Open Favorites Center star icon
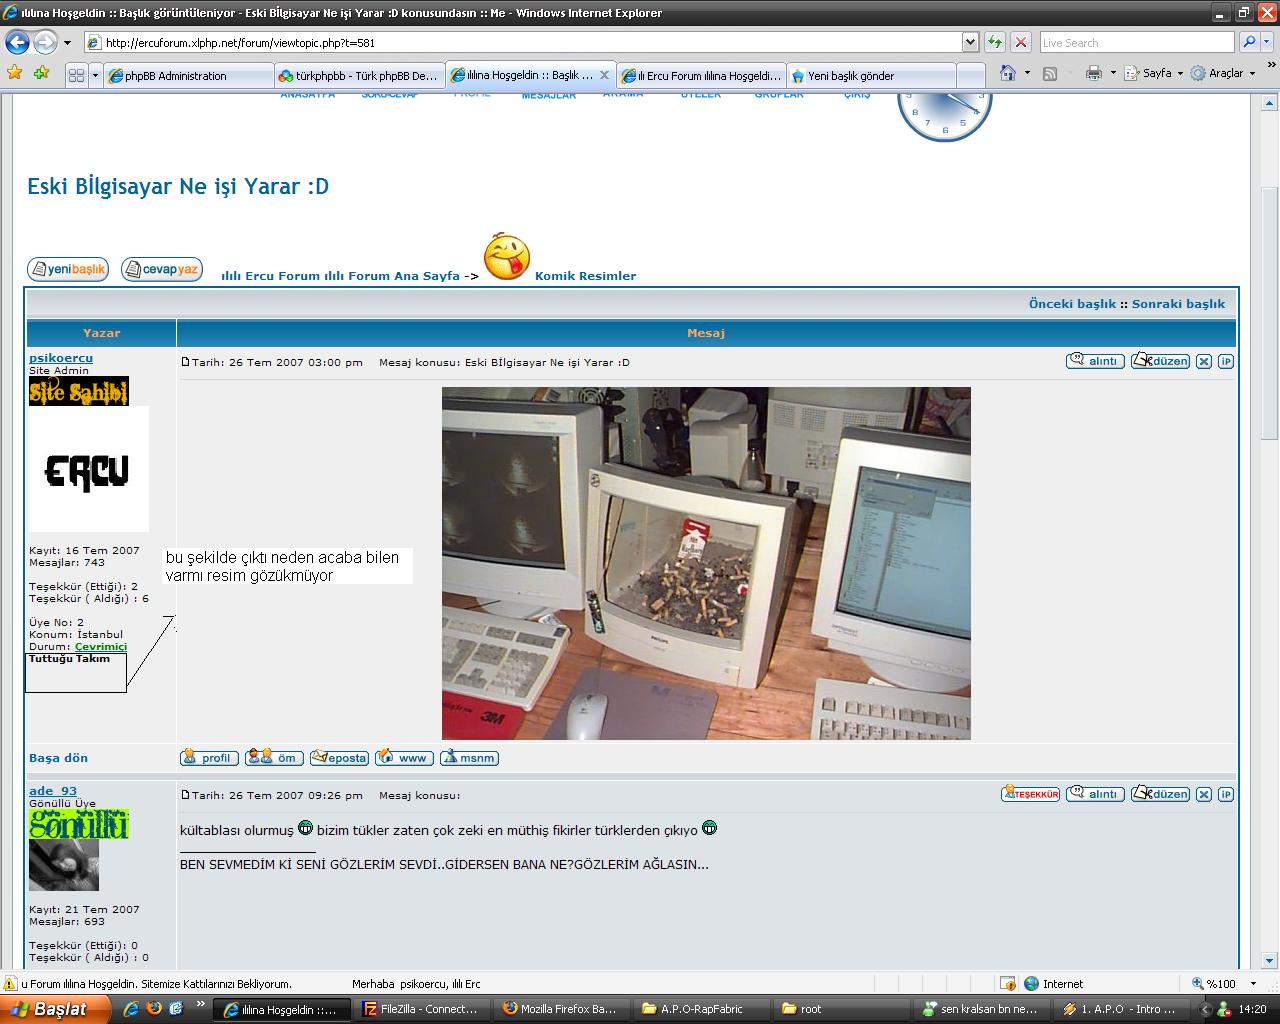The width and height of the screenshot is (1280, 1024). click(14, 73)
